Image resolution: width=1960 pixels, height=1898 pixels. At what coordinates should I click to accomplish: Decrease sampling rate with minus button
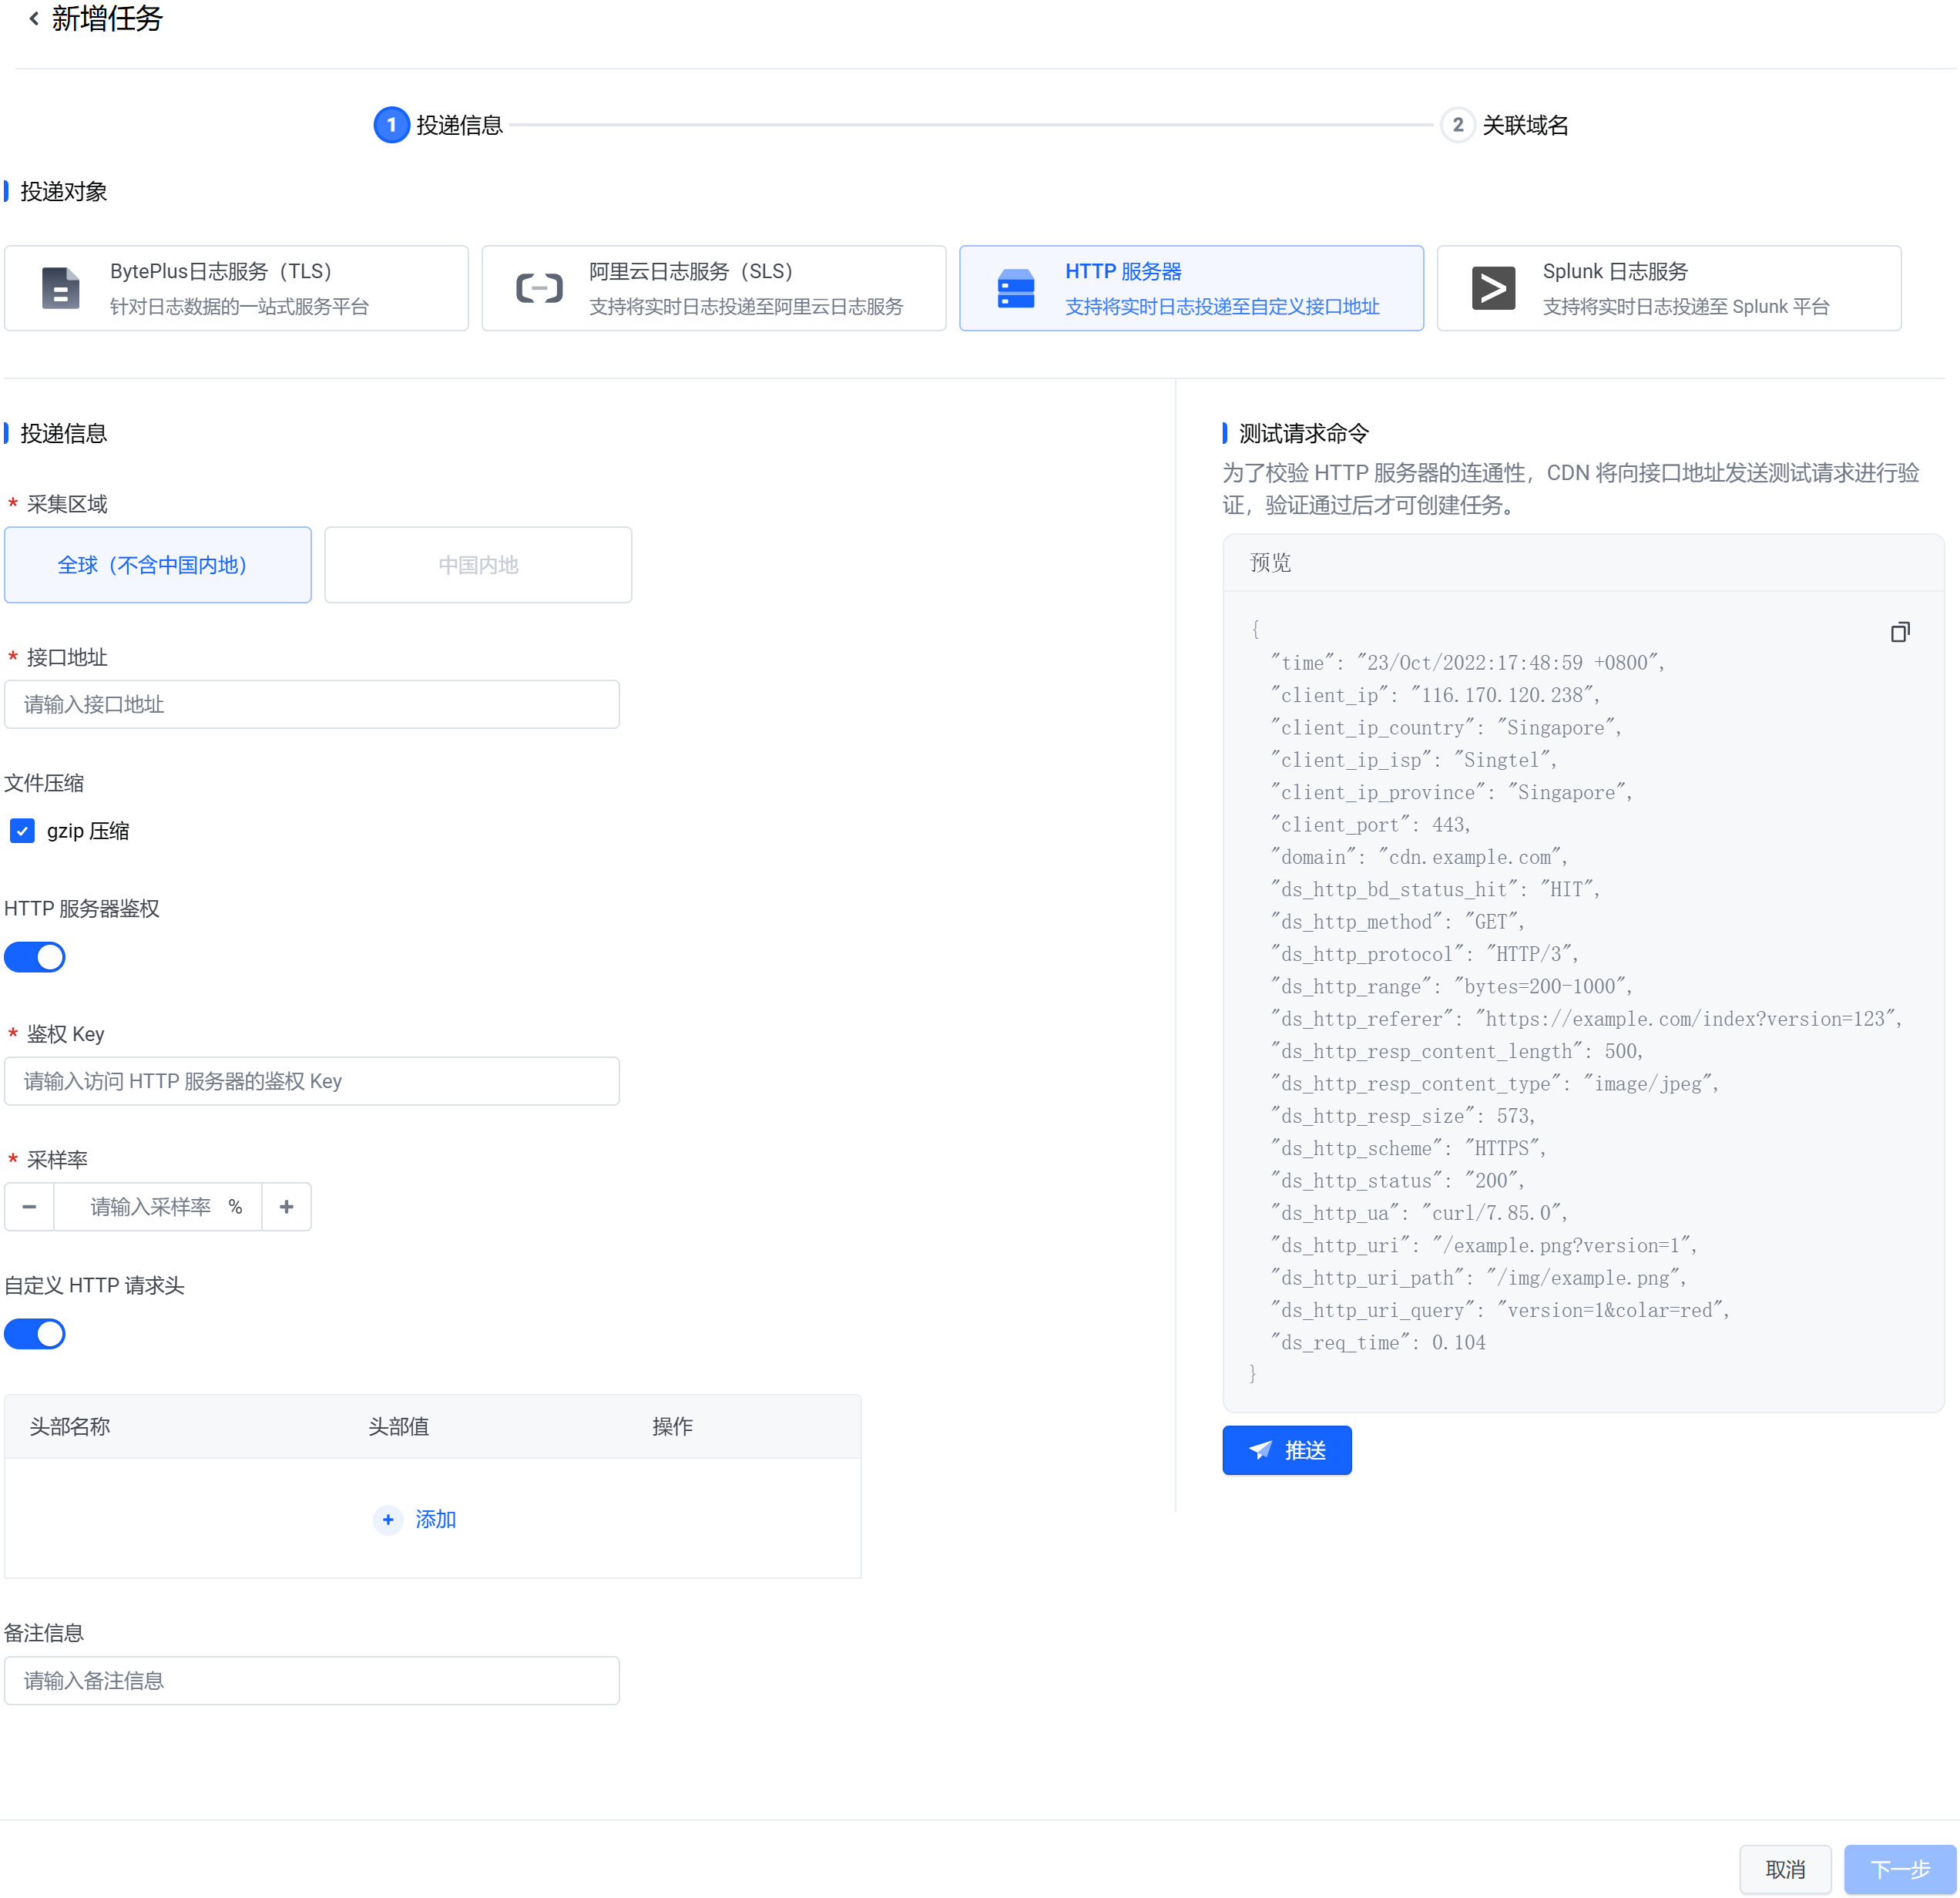tap(29, 1207)
